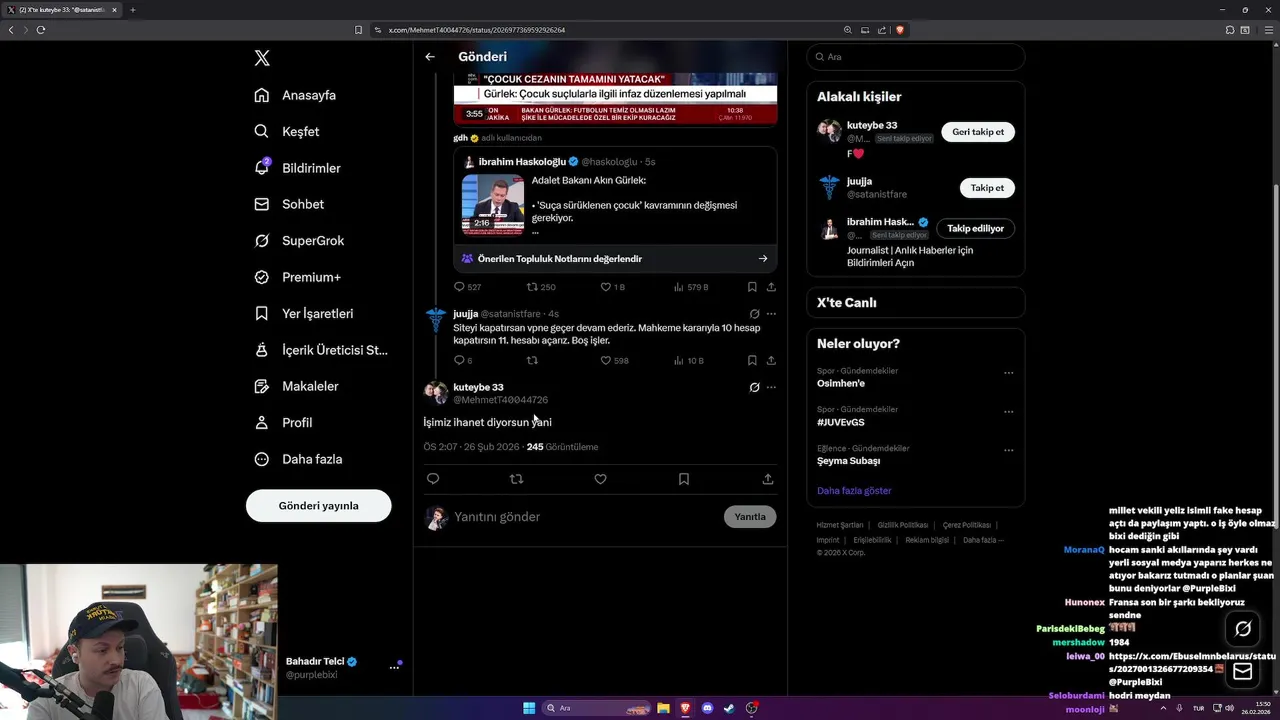Screen dimensions: 1280x720
Task: Open more options for Şeyma Subaşı trend
Action: coord(1008,450)
